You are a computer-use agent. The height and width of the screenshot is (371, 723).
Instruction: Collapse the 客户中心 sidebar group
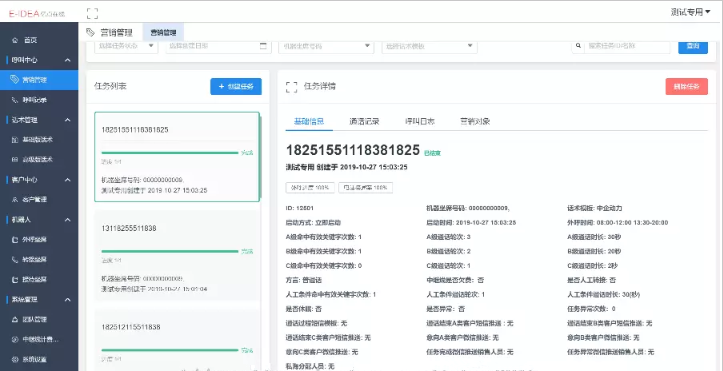[x=68, y=180]
